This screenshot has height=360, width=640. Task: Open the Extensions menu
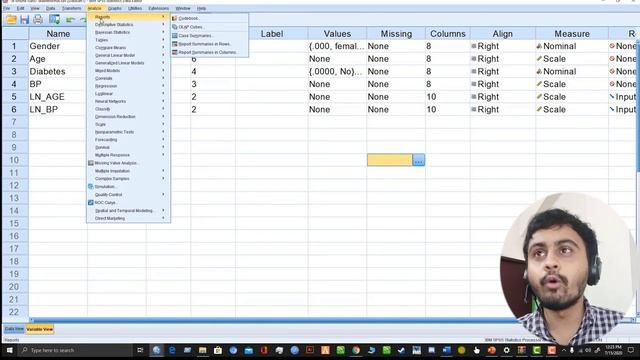[x=158, y=8]
